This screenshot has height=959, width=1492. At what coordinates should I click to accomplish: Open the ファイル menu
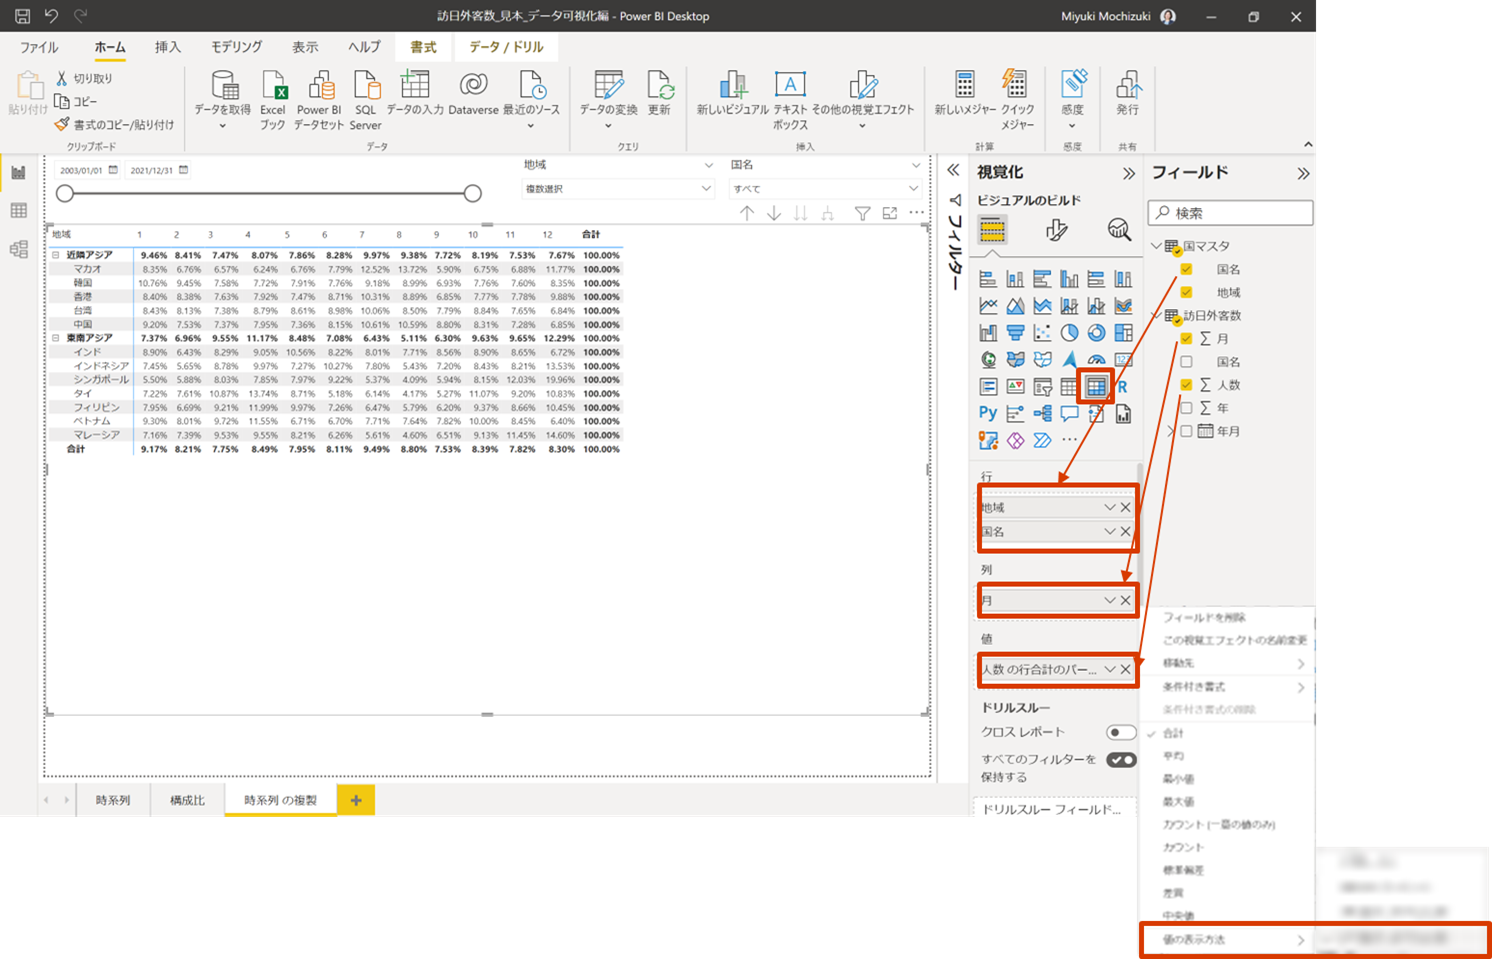(x=39, y=47)
